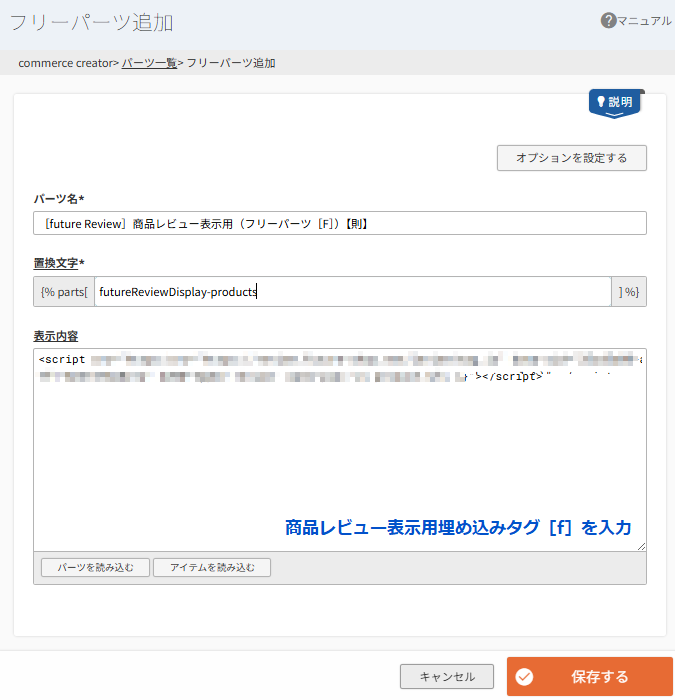Screen dimensions: 675x700
Task: Click the オプションを設定する button
Action: 571,158
